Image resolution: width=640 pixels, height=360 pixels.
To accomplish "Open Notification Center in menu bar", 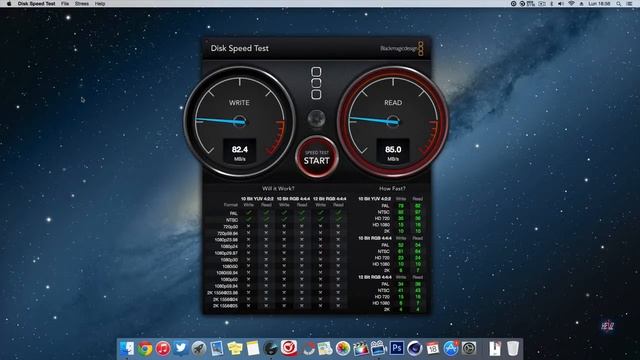I will [x=630, y=4].
